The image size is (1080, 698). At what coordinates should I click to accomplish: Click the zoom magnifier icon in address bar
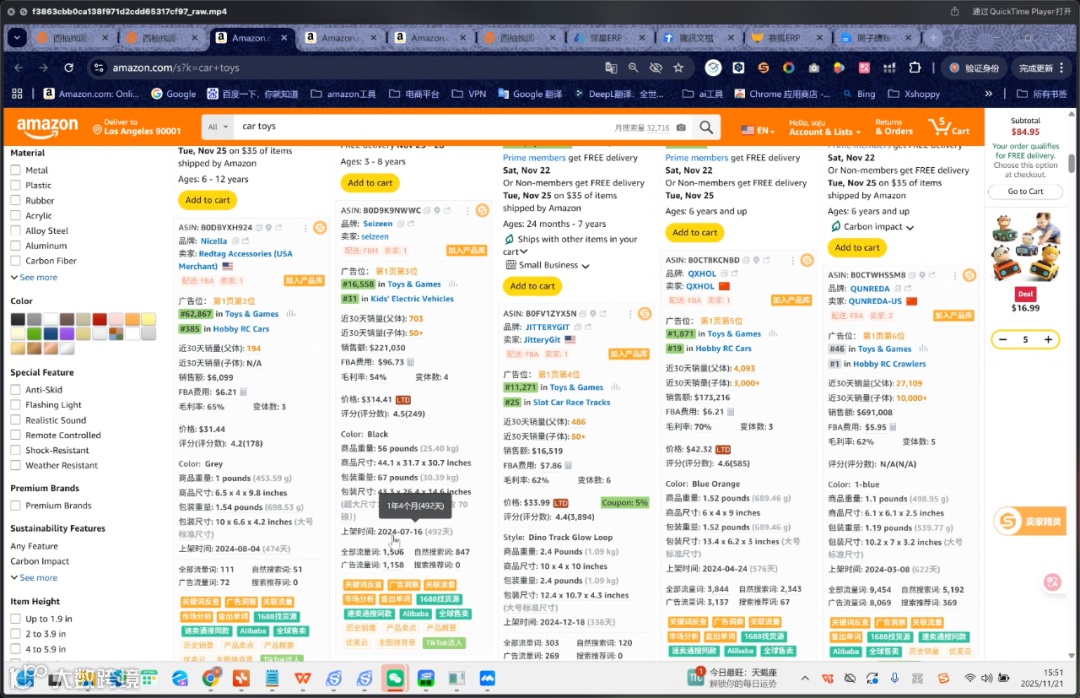(634, 68)
